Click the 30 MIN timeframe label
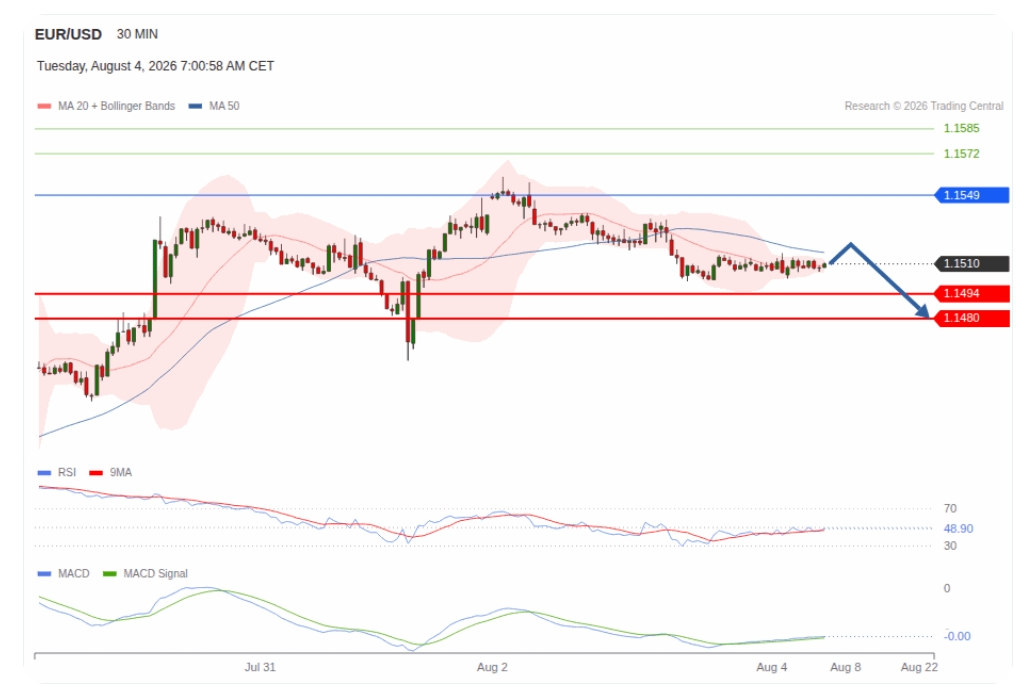This screenshot has width=1025, height=694. coord(137,34)
